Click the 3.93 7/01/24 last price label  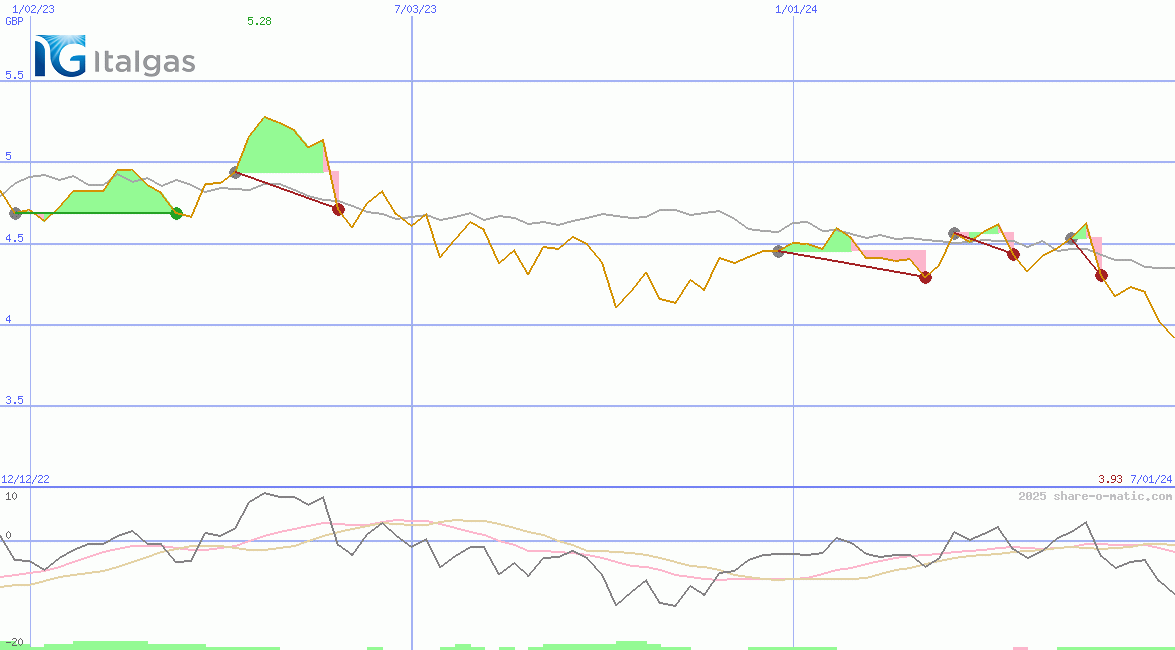pyautogui.click(x=1134, y=480)
